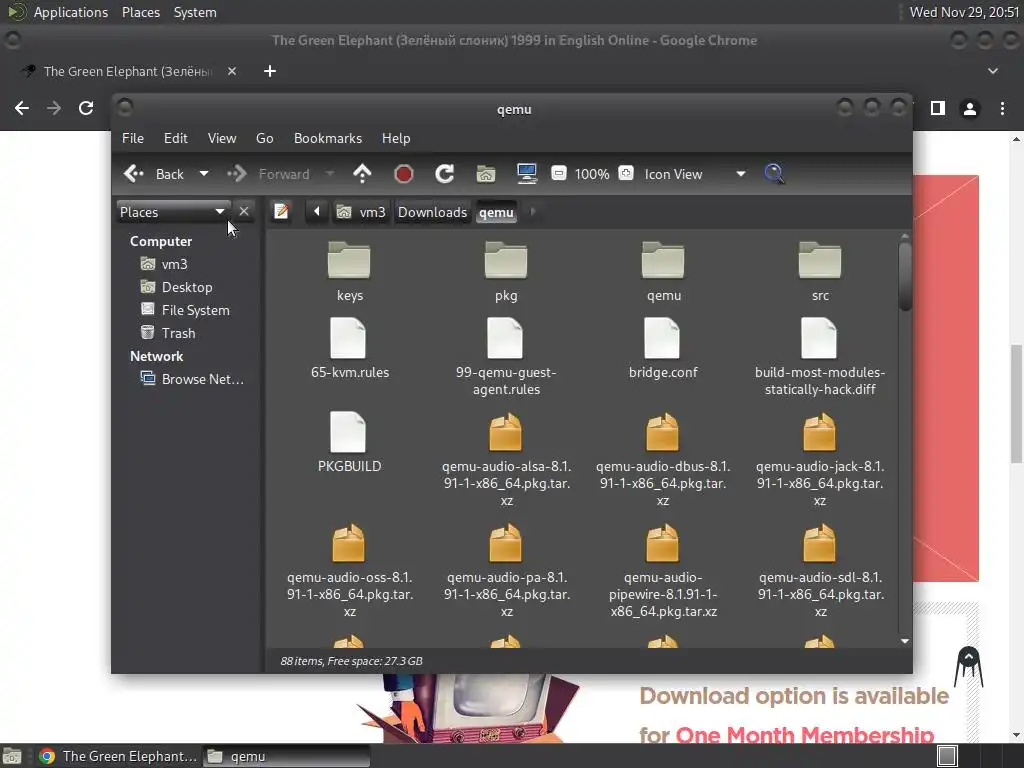This screenshot has width=1024, height=768.
Task: Select qemu in the path bar
Action: (x=496, y=212)
